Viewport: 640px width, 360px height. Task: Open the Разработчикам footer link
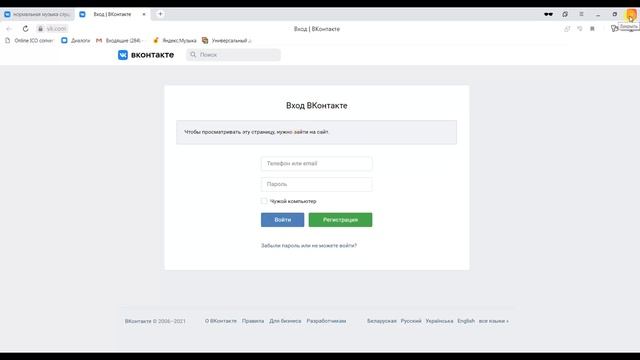326,321
